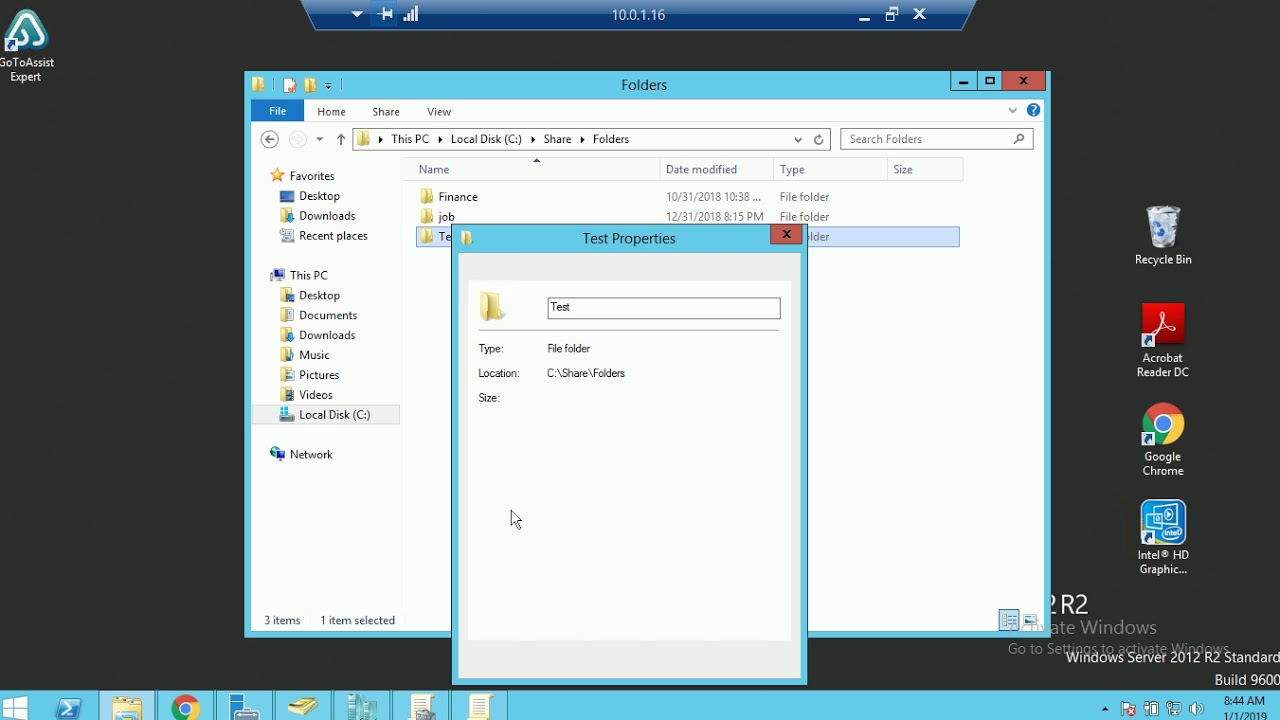
Task: Select the job folder row
Action: [x=688, y=217]
